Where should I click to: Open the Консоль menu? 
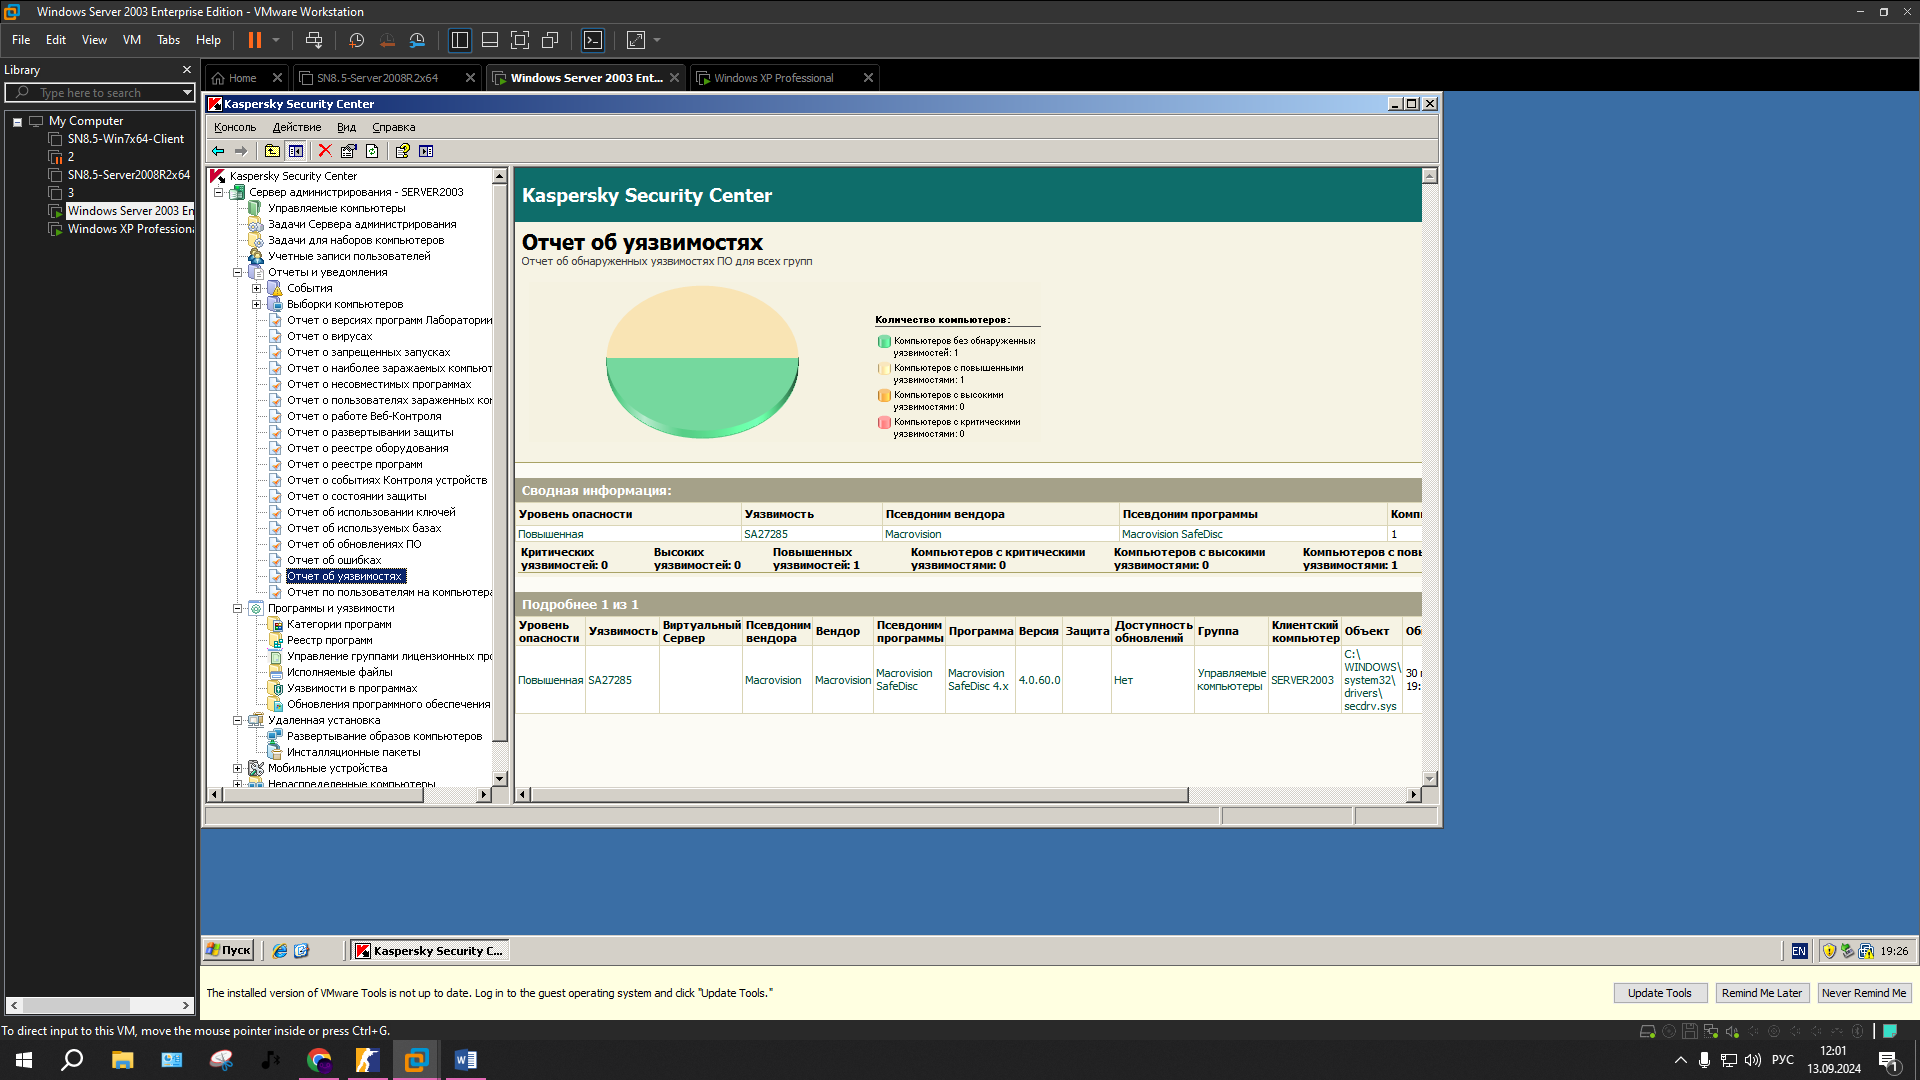click(235, 127)
